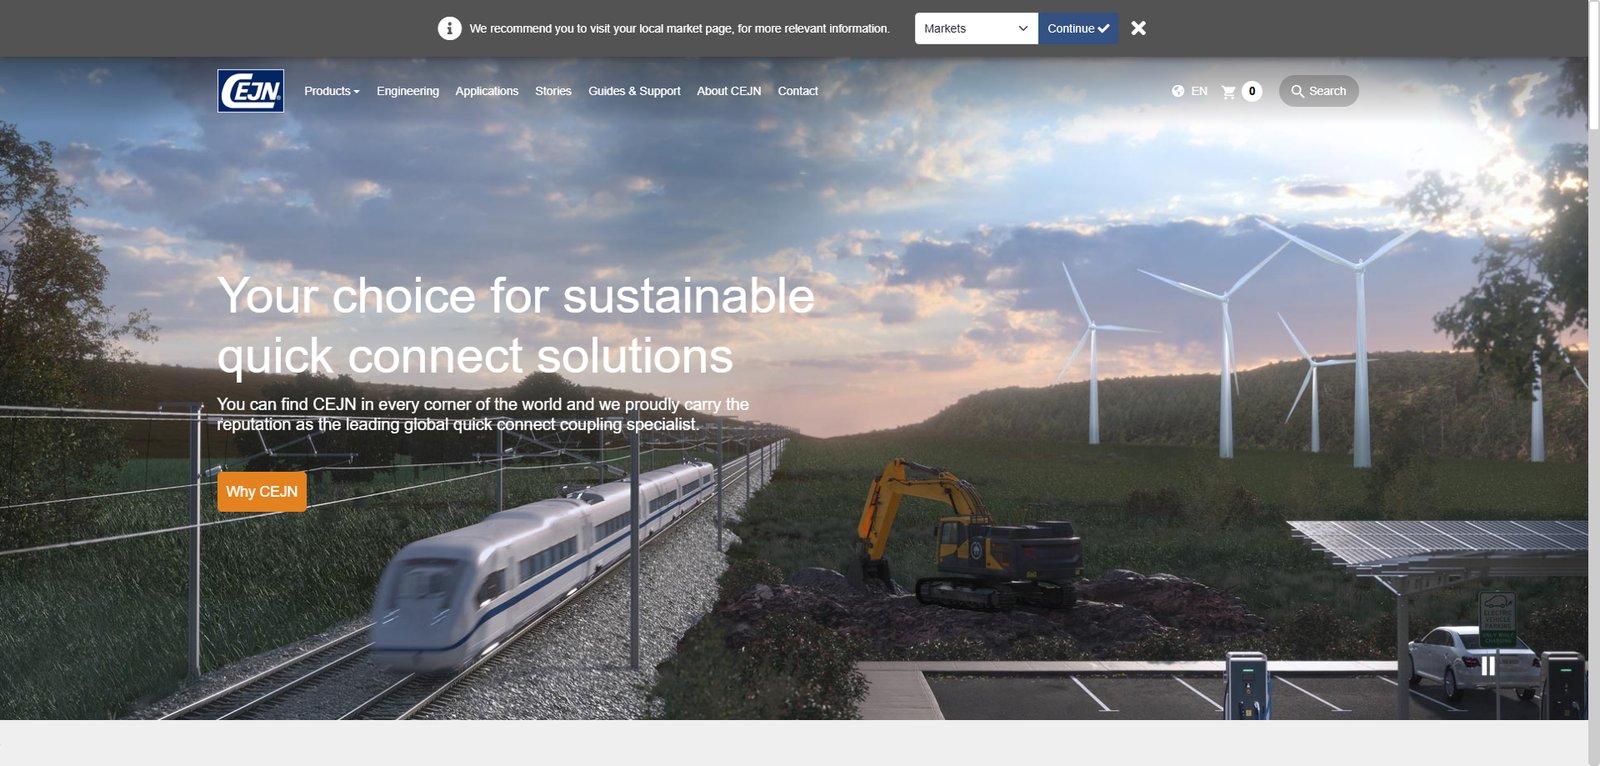Click the magnifying glass search icon
Screen dimensions: 1600x766
(1297, 91)
